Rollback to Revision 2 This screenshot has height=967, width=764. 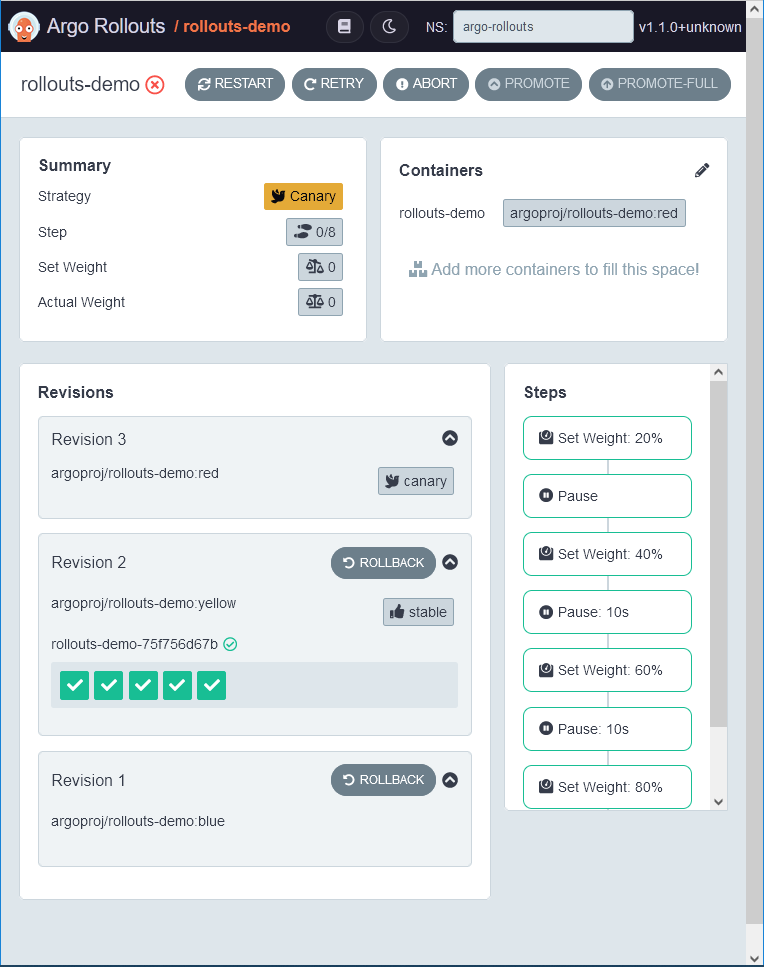tap(384, 563)
